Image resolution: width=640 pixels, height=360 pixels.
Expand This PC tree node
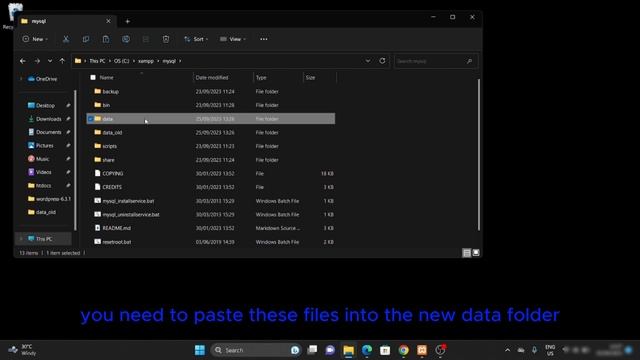pos(21,239)
